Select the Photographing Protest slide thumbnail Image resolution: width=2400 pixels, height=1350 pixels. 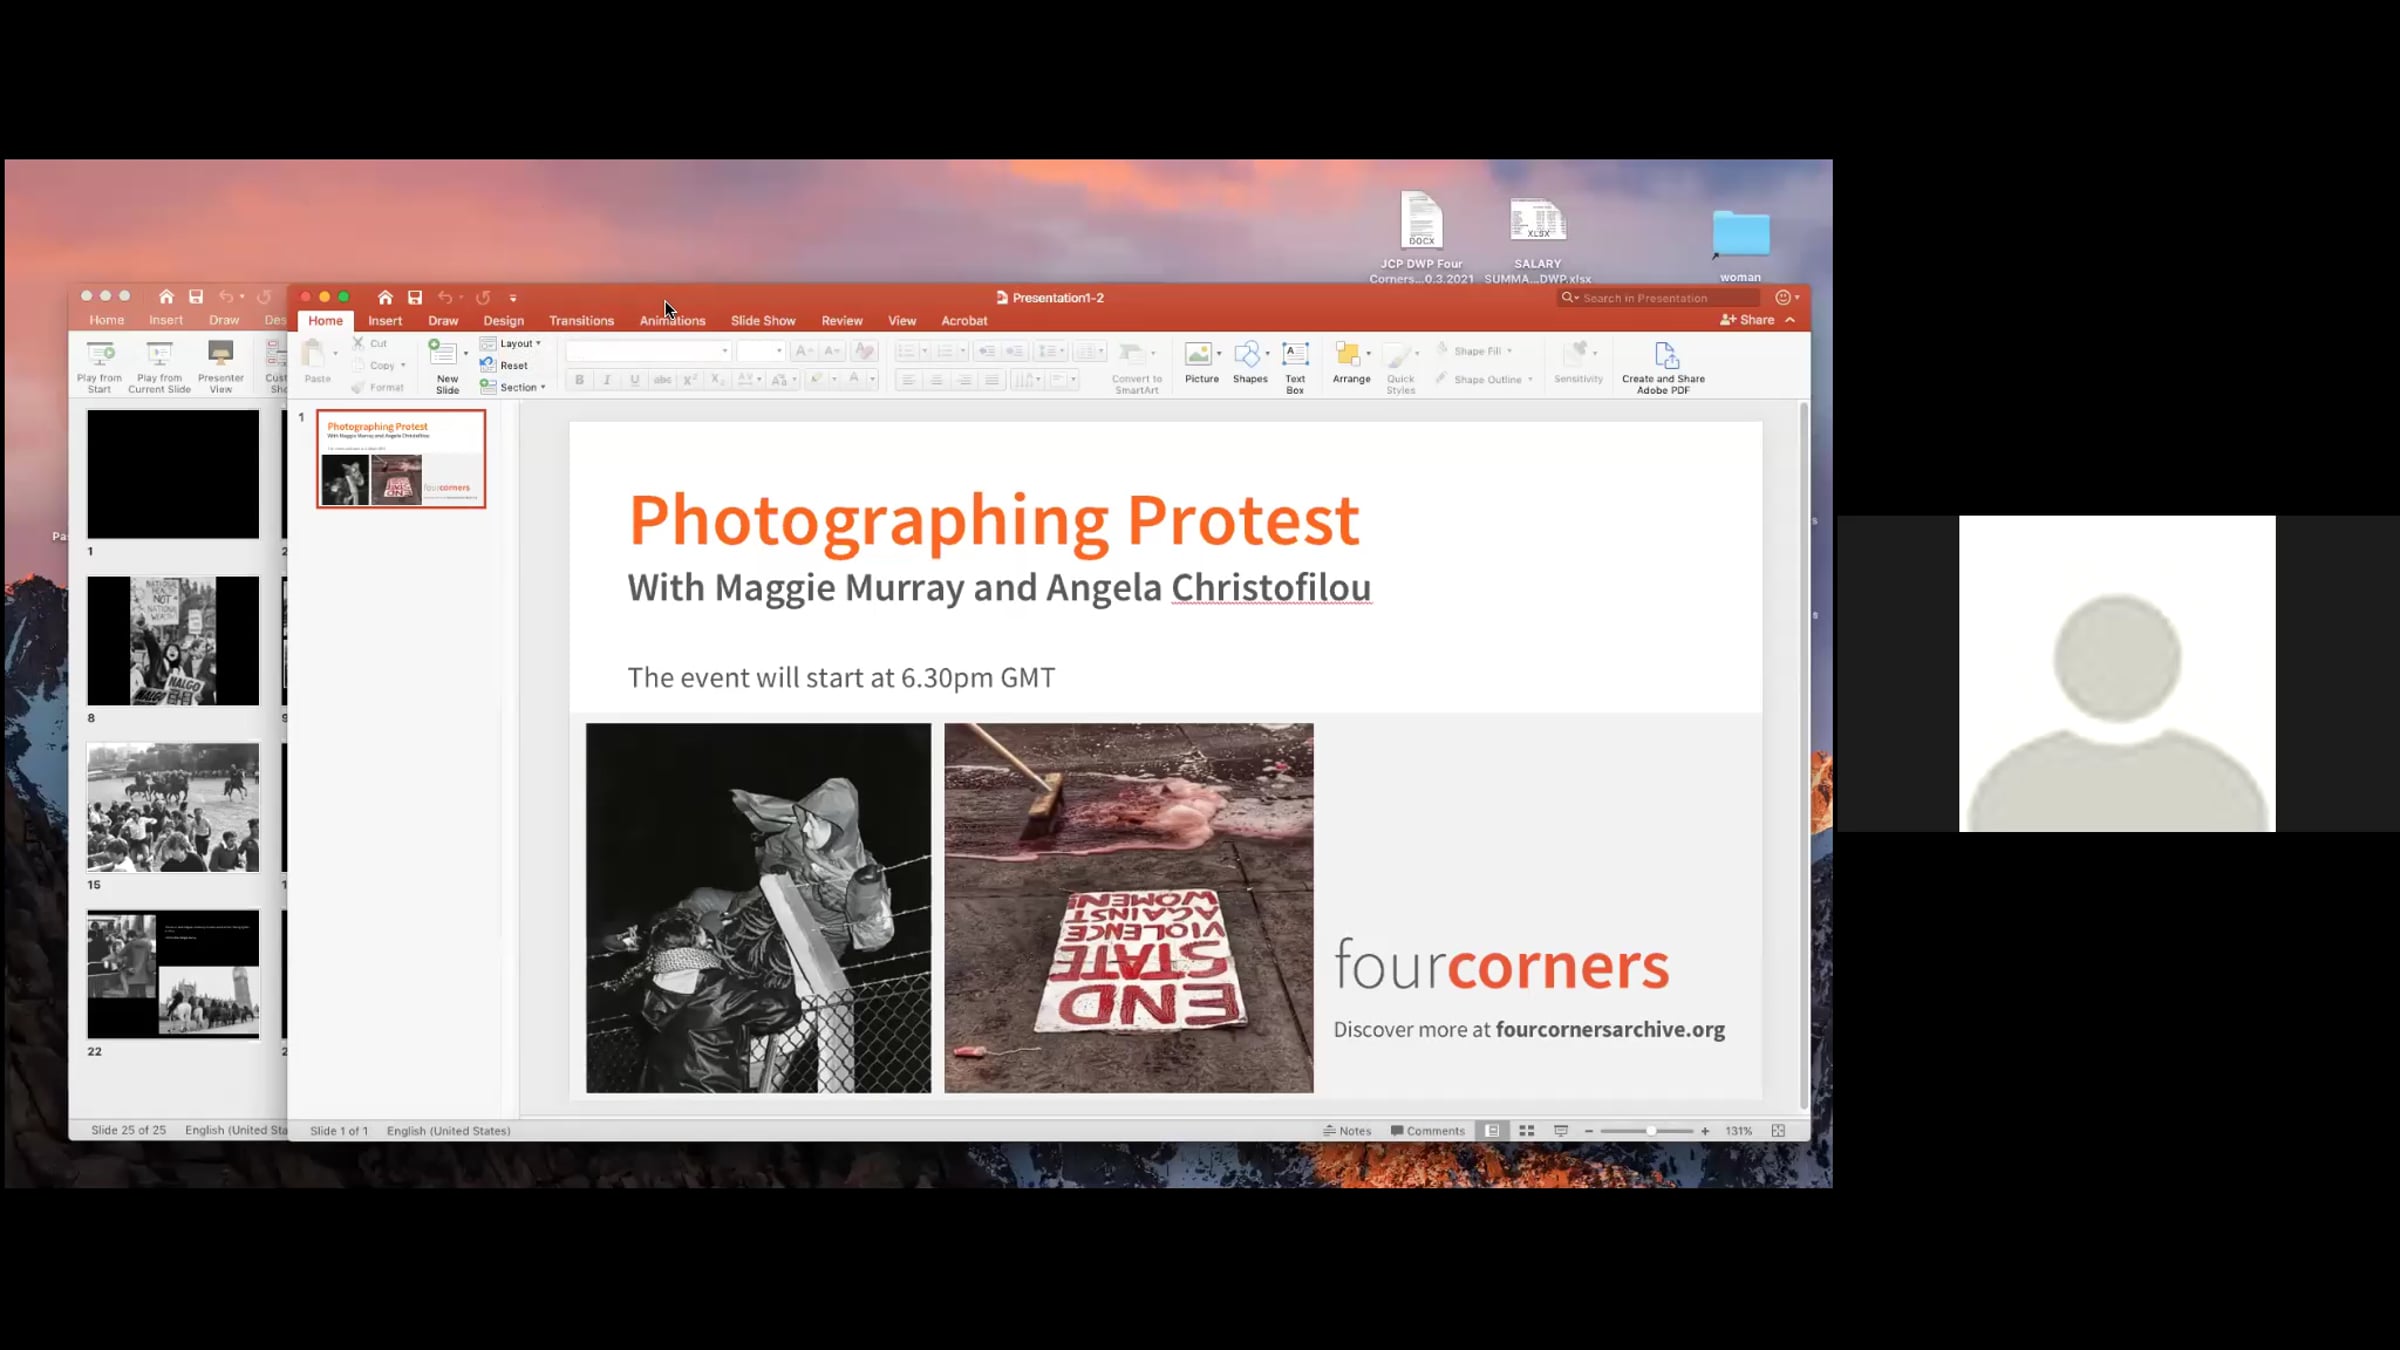tap(401, 459)
